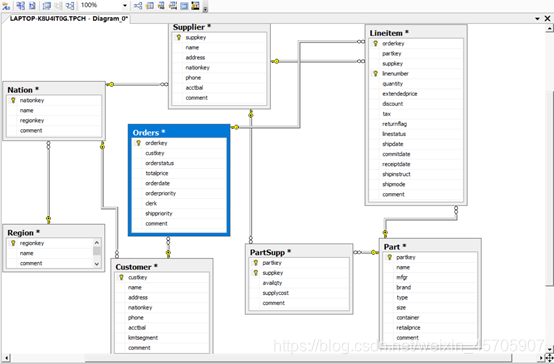Open the 100% zoom dropdown arrow
Viewport: 554px width, 364px height.
pyautogui.click(x=125, y=6)
